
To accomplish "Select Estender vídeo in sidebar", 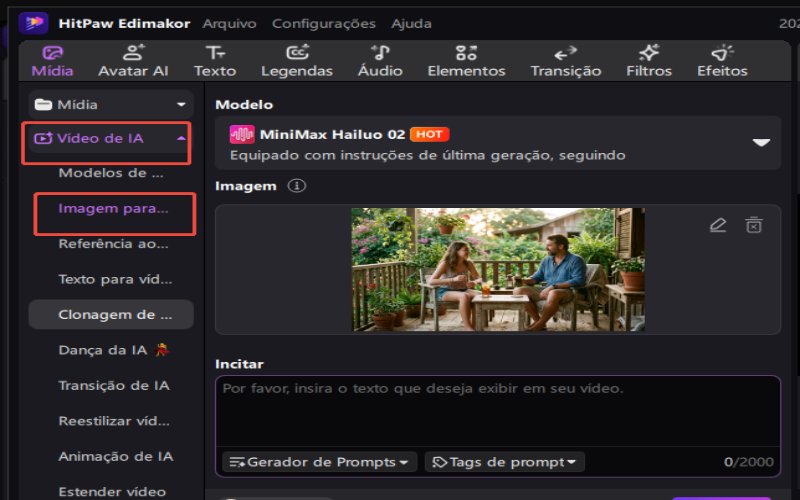I will pos(112,492).
